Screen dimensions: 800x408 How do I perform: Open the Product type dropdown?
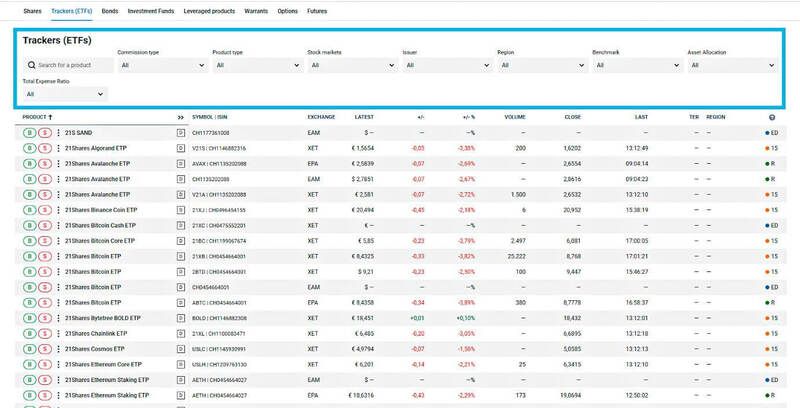coord(257,65)
